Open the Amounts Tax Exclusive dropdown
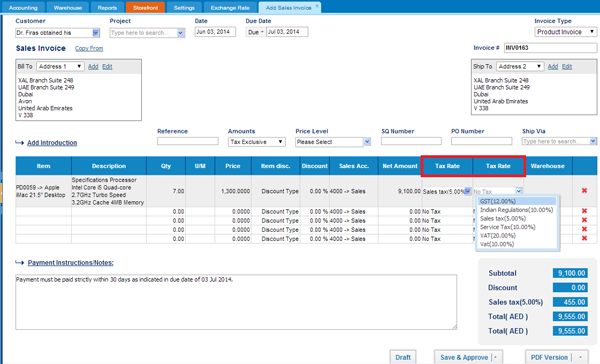 pos(257,142)
